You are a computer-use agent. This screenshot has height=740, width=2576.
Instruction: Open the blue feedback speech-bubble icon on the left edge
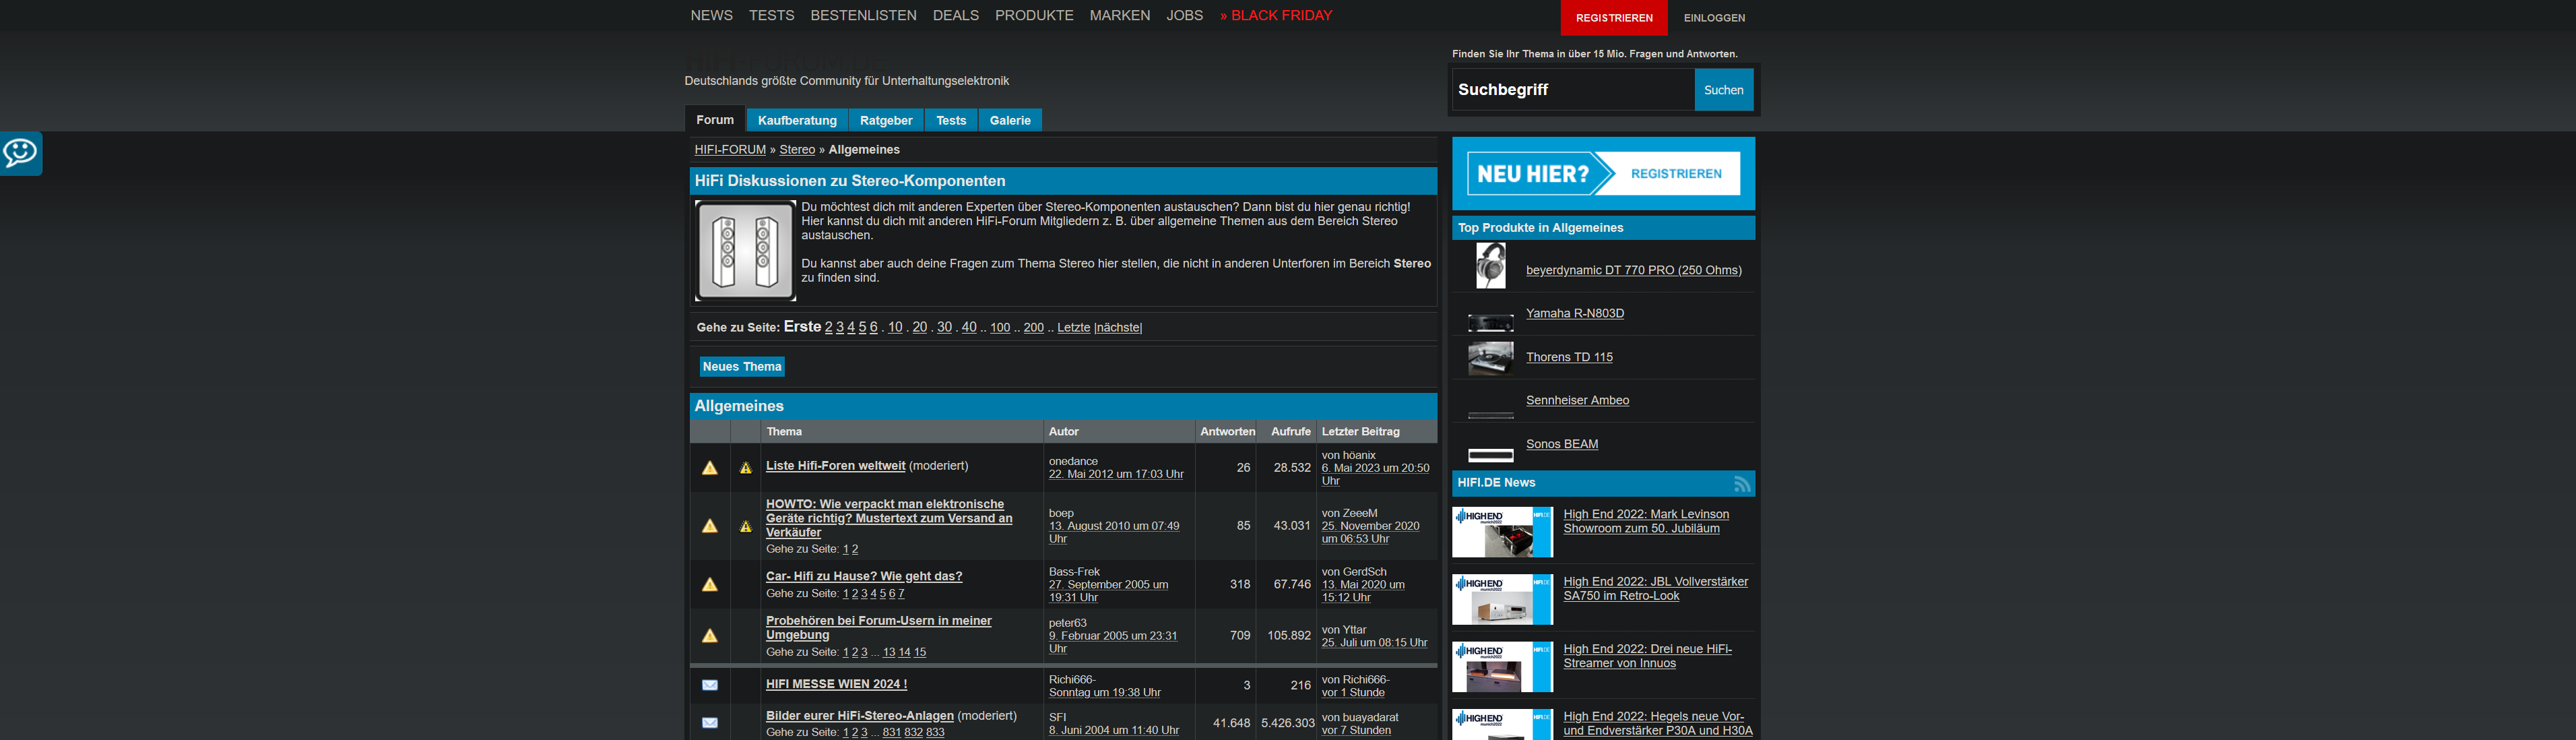coord(20,153)
